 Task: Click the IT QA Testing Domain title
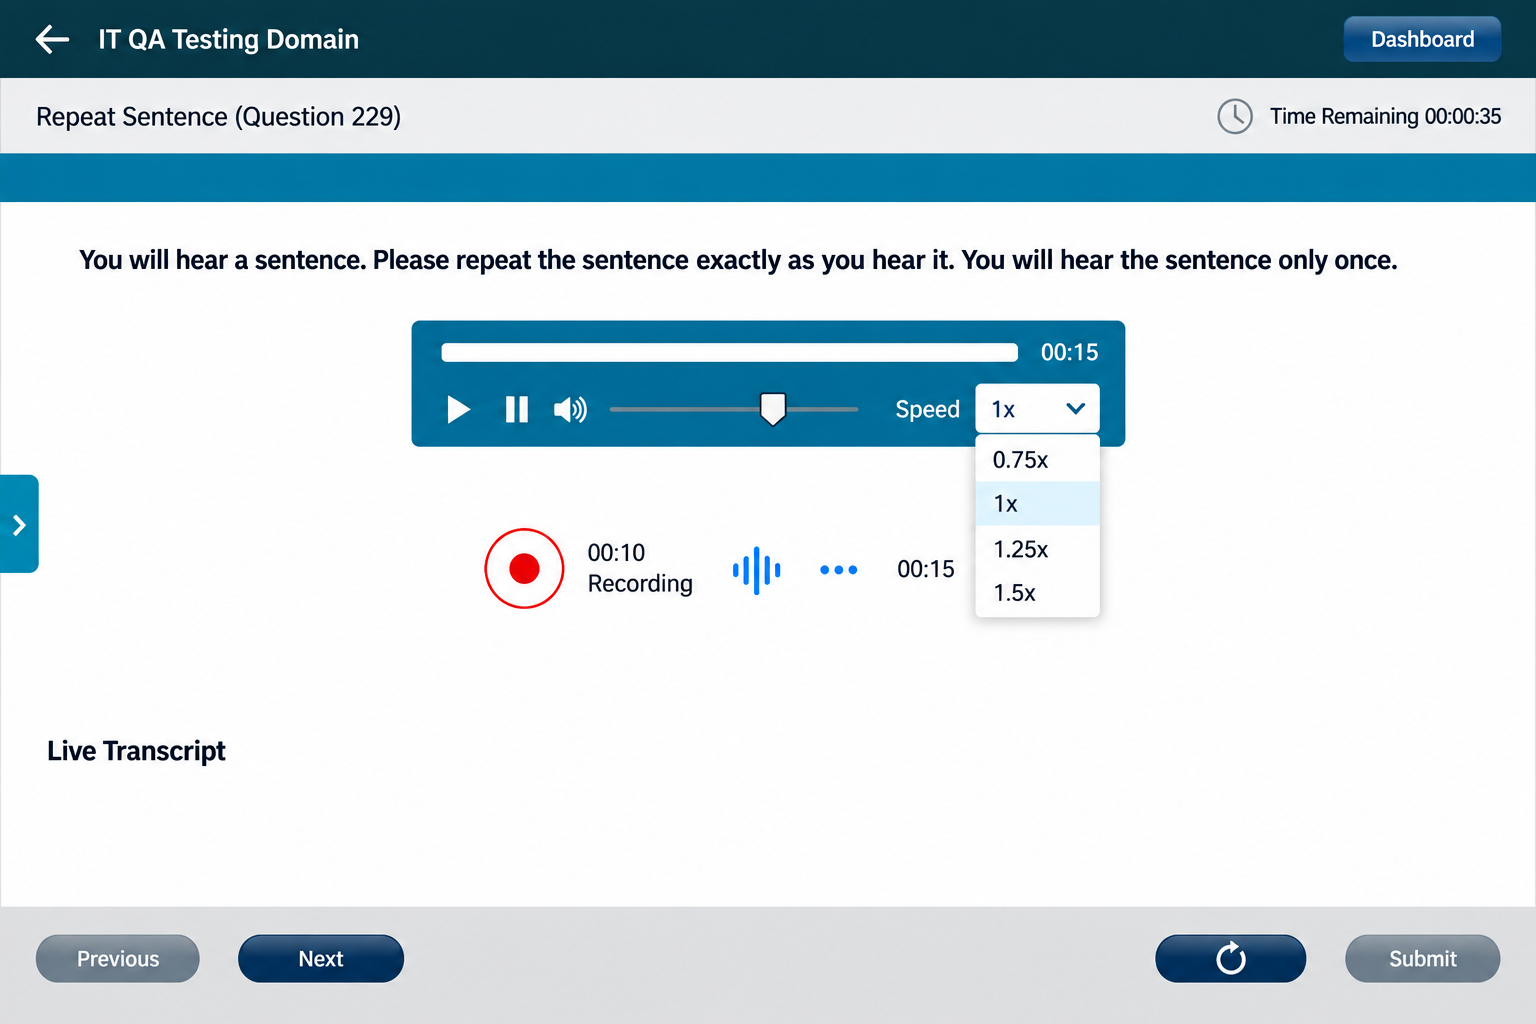coord(228,39)
